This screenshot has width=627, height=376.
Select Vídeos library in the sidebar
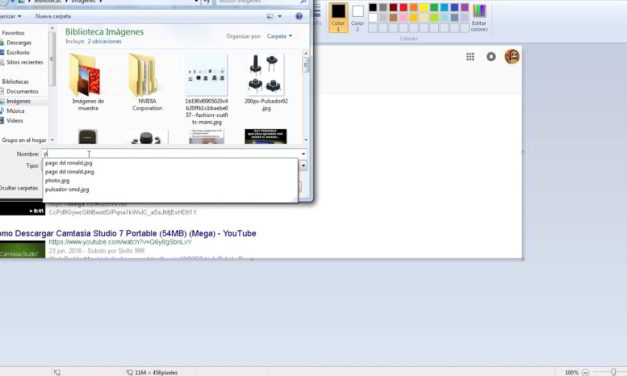(x=14, y=120)
